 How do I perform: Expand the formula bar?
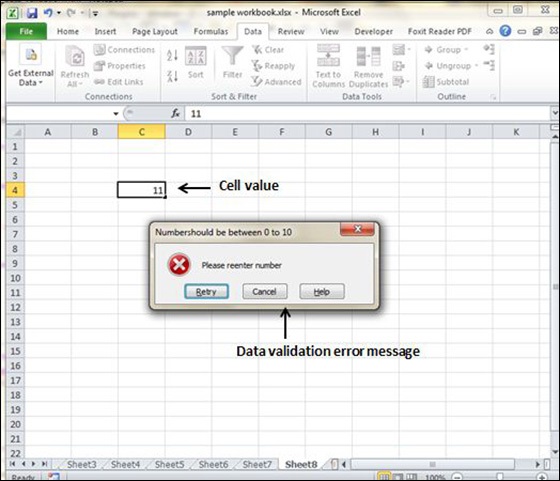click(x=555, y=113)
